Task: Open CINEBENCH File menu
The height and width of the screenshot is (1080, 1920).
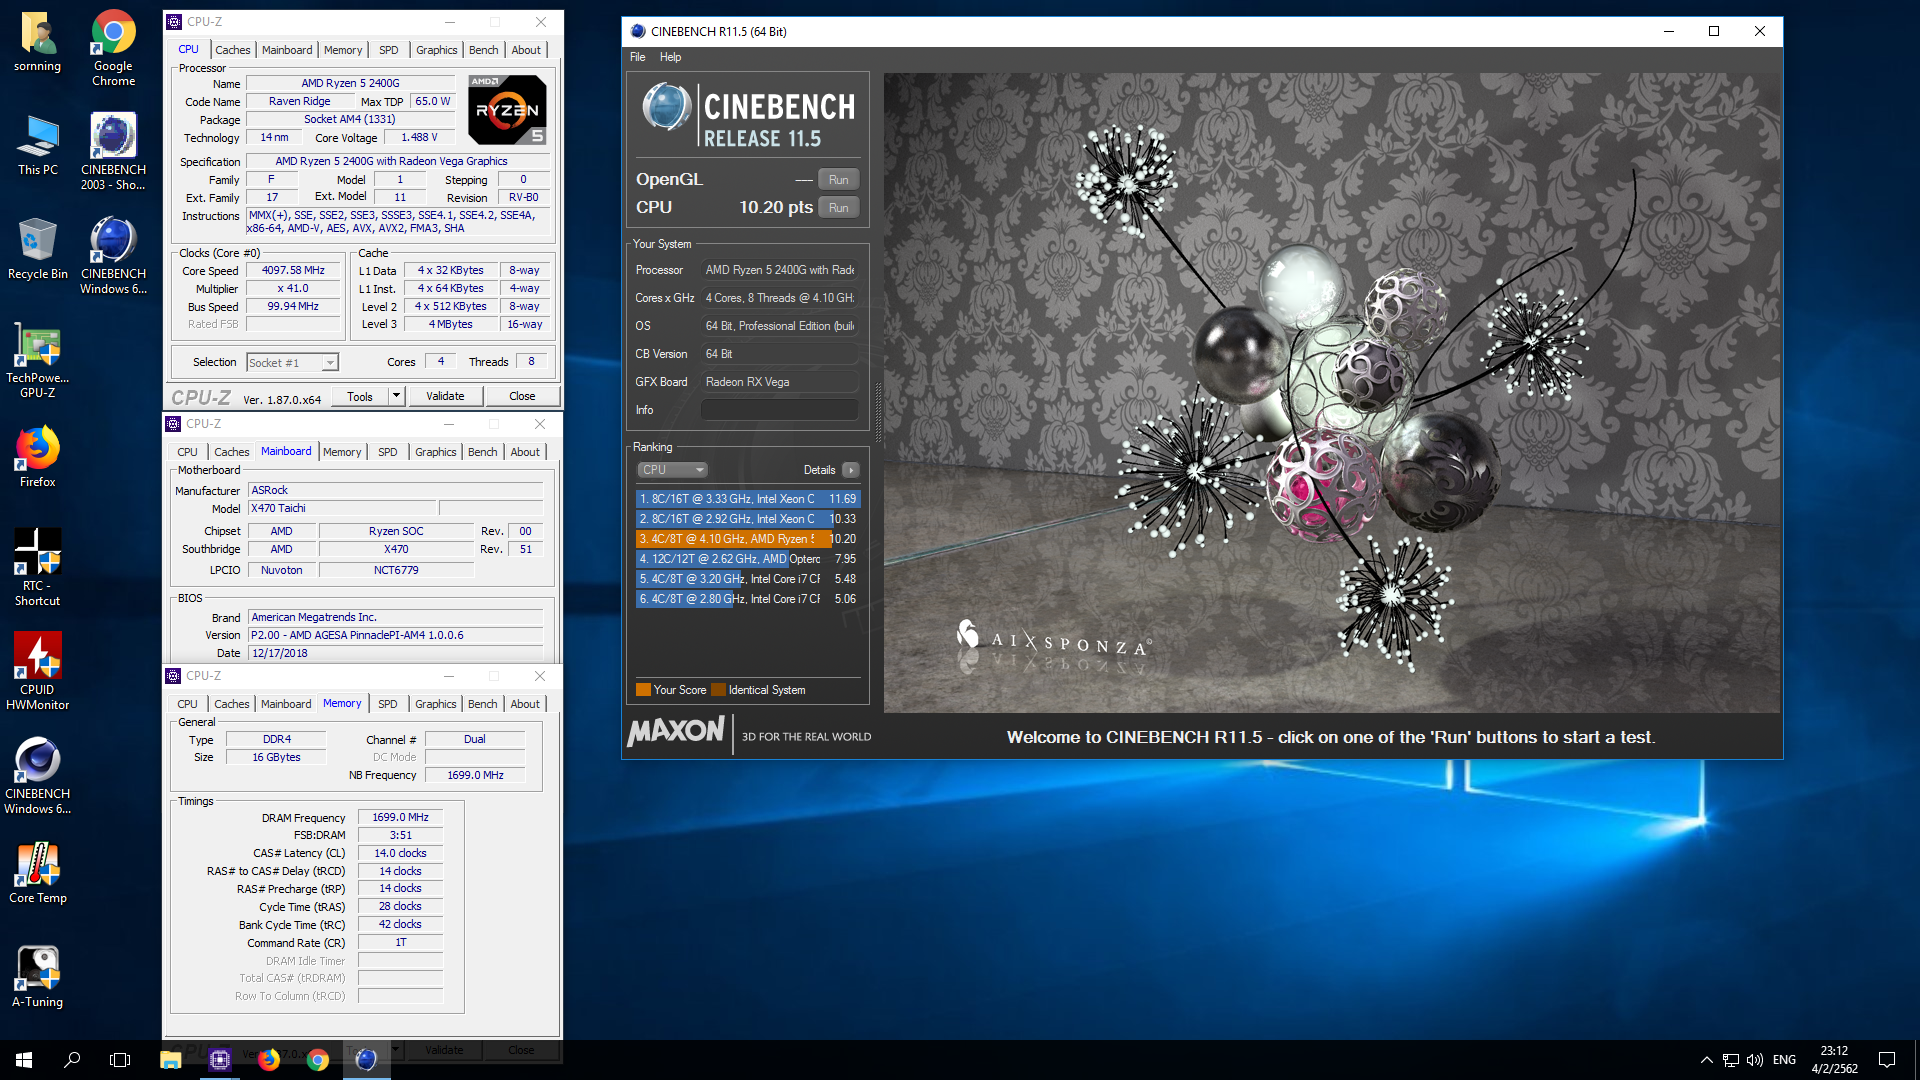Action: tap(637, 57)
